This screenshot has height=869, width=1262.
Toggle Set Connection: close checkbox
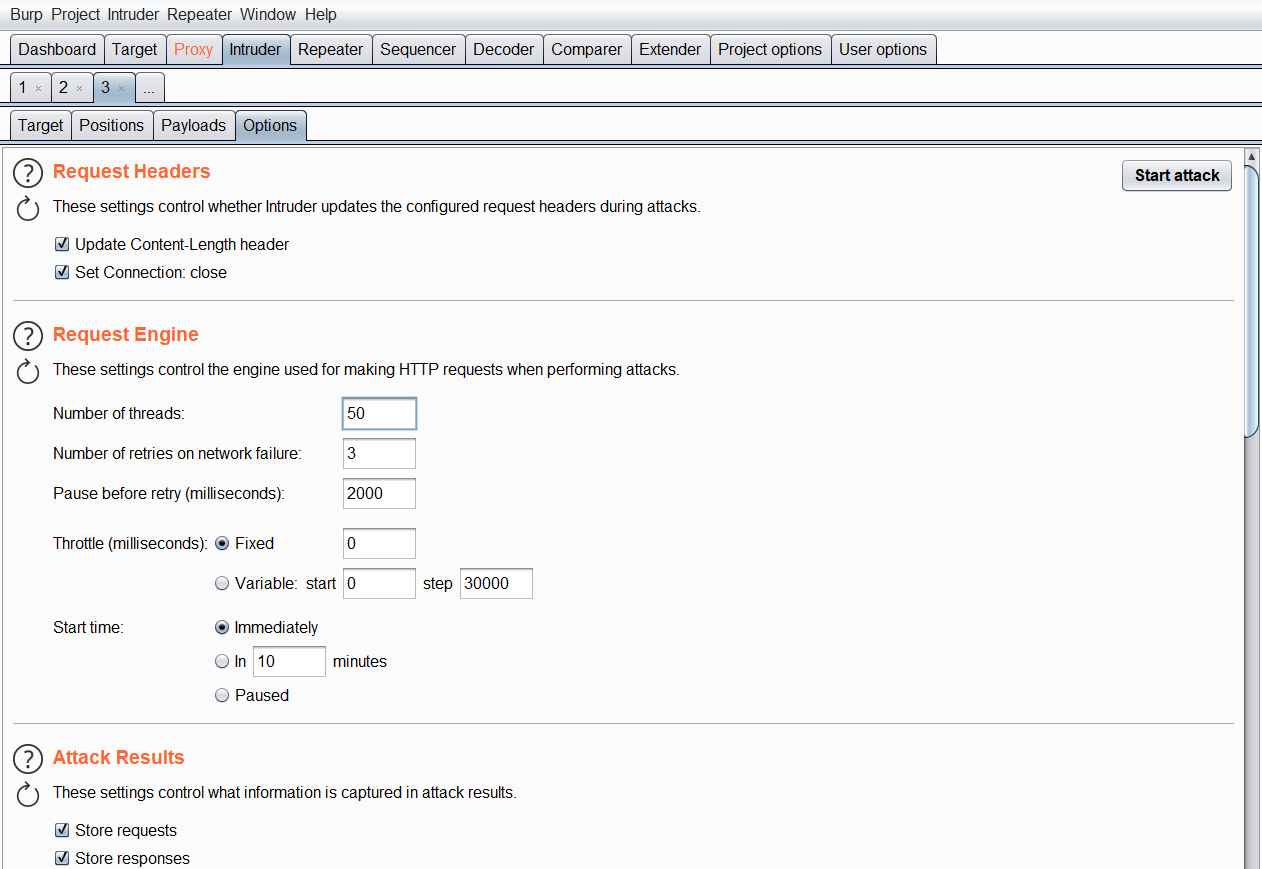tap(62, 272)
